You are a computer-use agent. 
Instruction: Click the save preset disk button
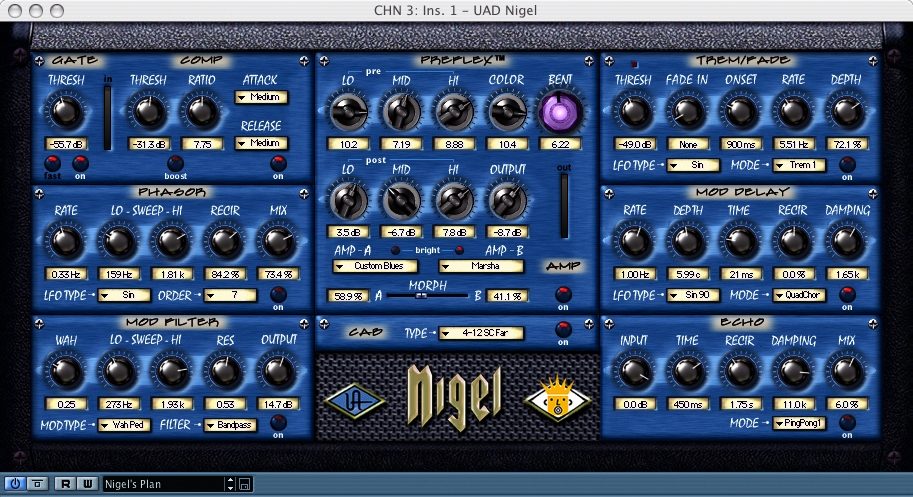[245, 484]
